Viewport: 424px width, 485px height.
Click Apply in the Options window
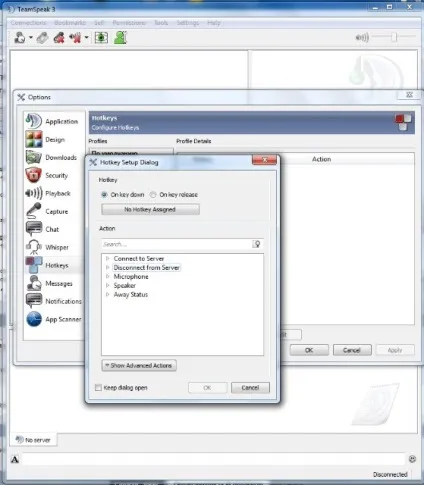(395, 350)
